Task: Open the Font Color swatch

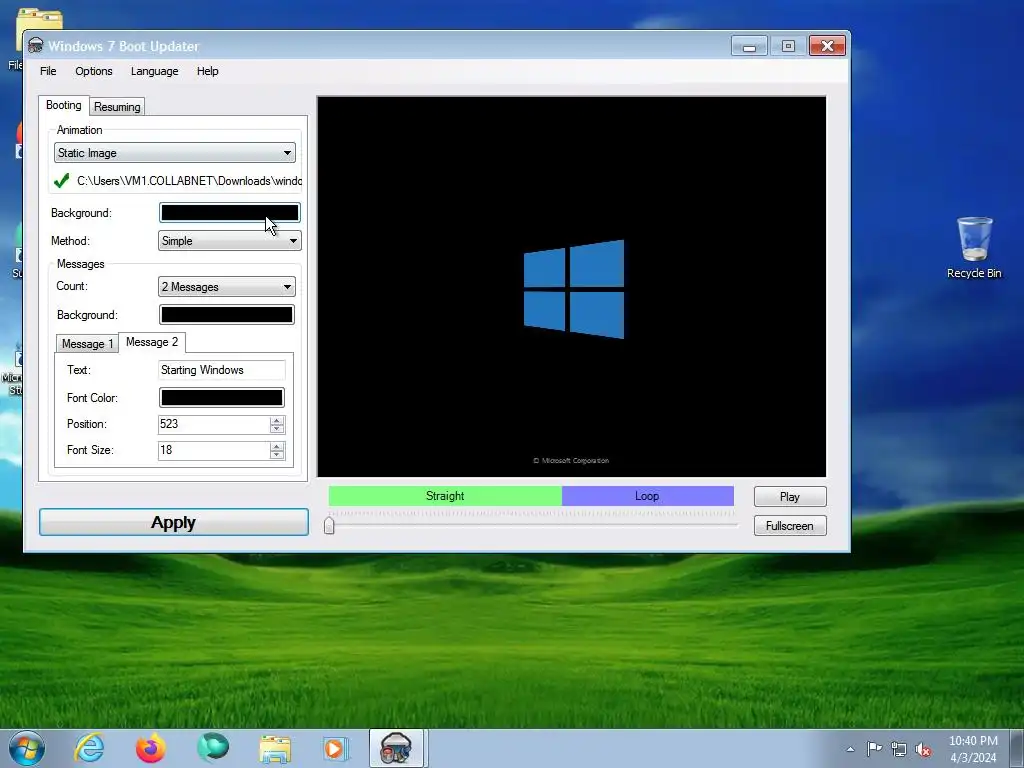Action: 221,398
